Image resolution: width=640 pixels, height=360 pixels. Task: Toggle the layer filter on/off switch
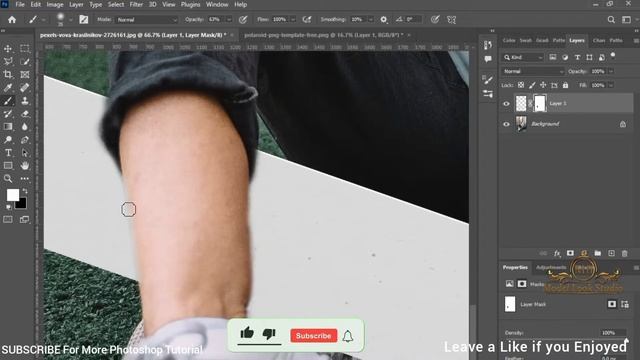[613, 55]
